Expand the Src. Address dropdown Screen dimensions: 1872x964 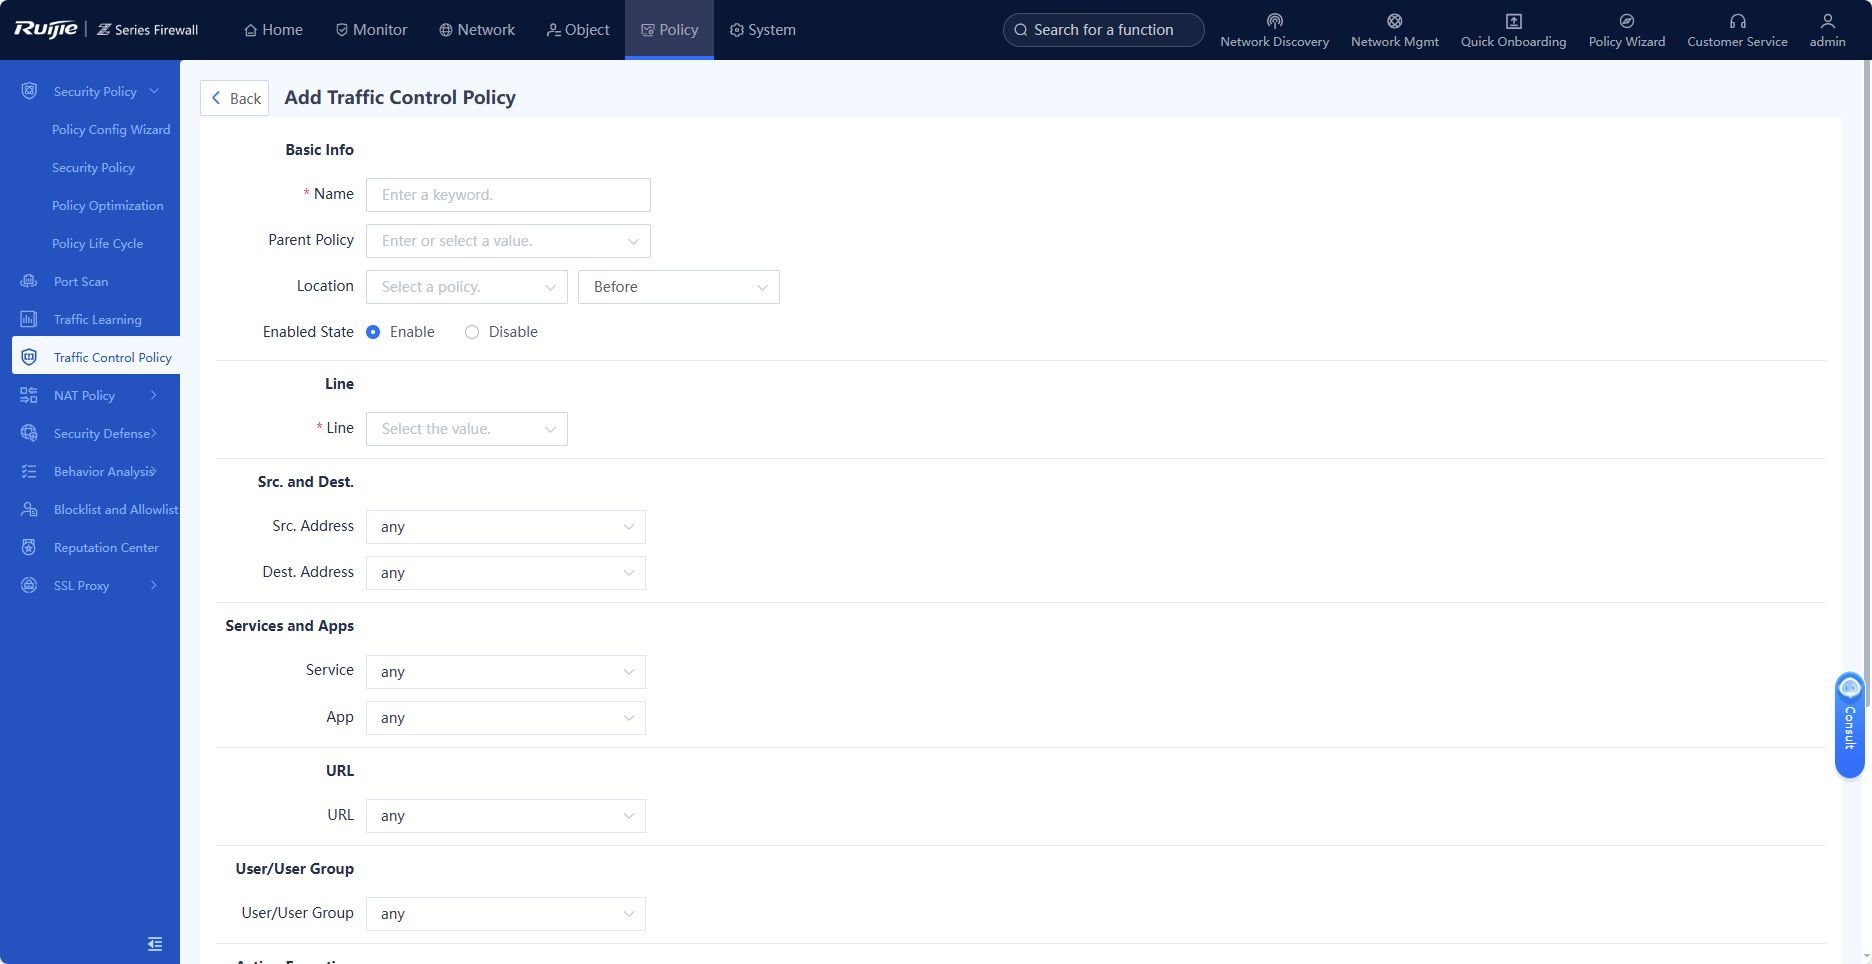pyautogui.click(x=506, y=527)
